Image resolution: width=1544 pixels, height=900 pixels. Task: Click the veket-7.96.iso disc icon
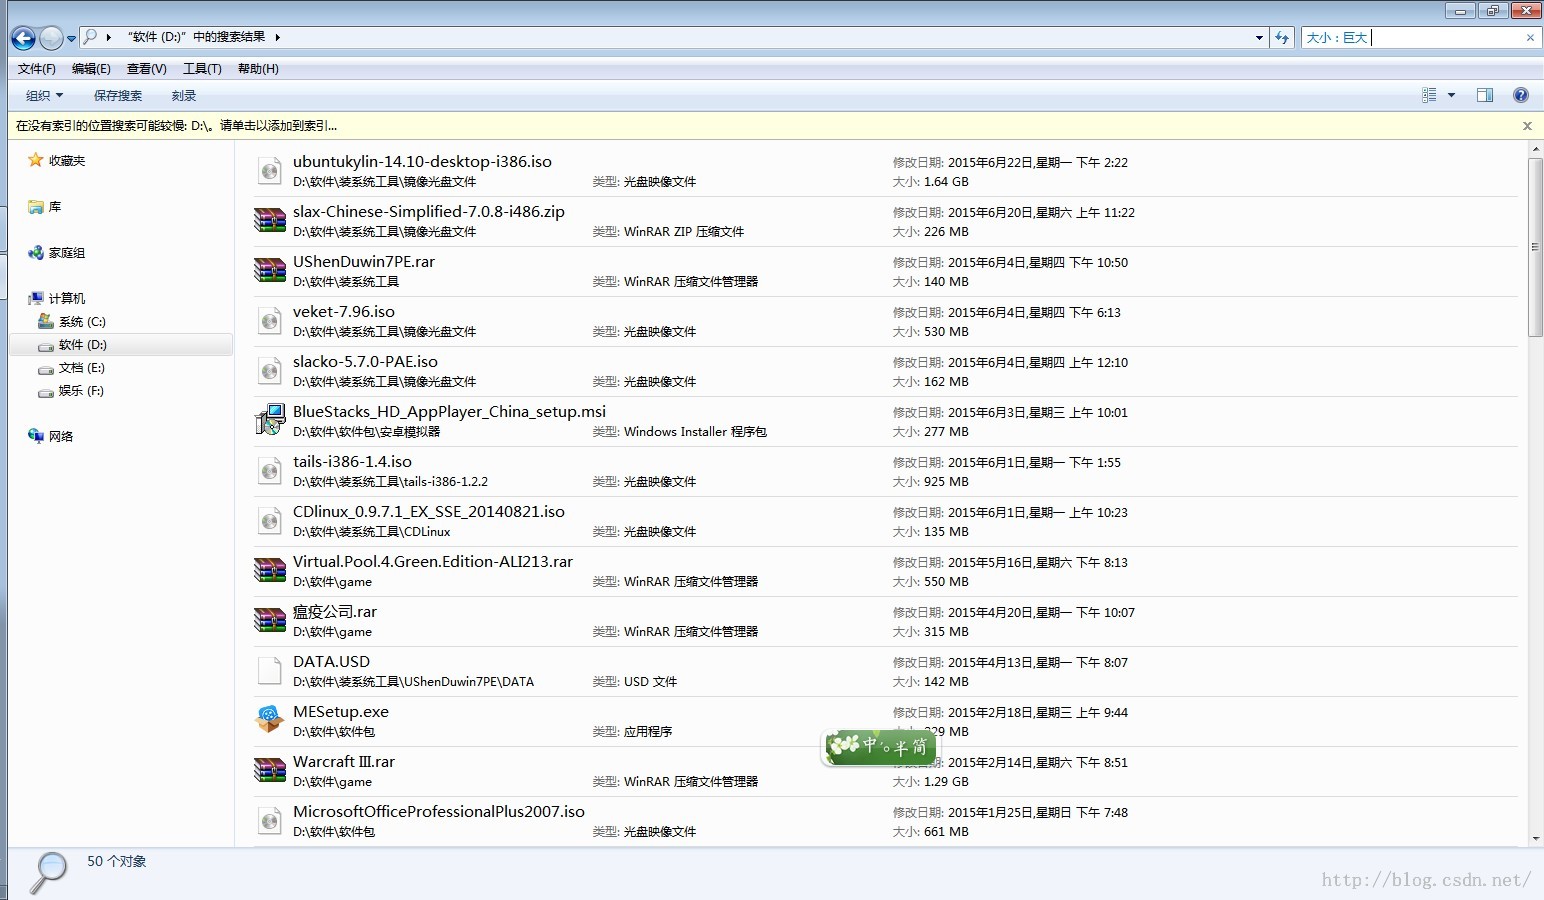[269, 321]
